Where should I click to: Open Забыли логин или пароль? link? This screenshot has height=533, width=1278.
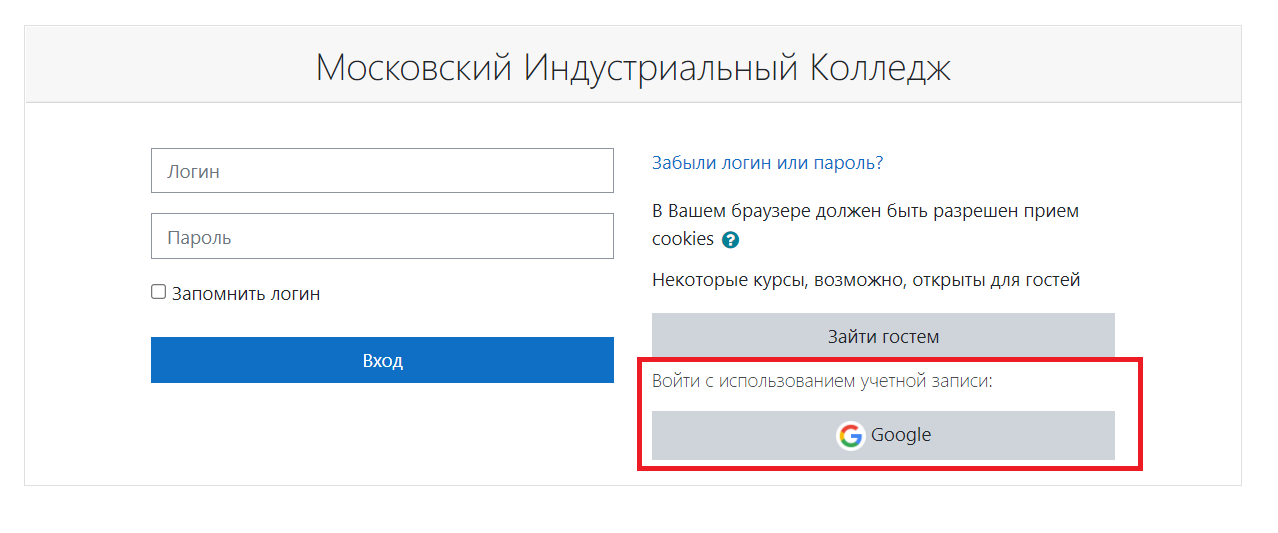768,163
